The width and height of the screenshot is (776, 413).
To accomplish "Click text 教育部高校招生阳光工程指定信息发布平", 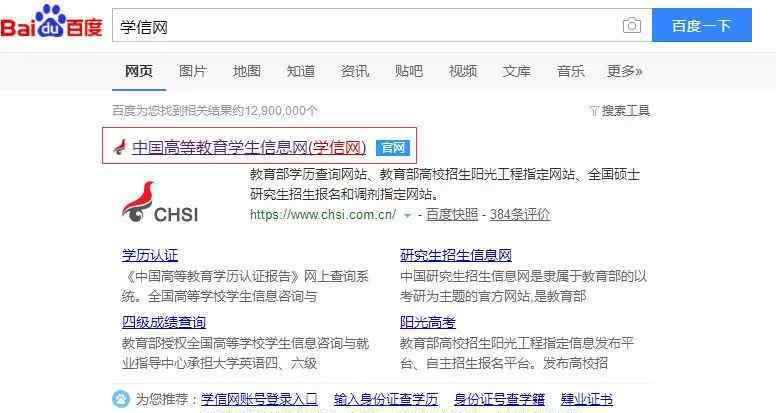I will click(x=517, y=343).
